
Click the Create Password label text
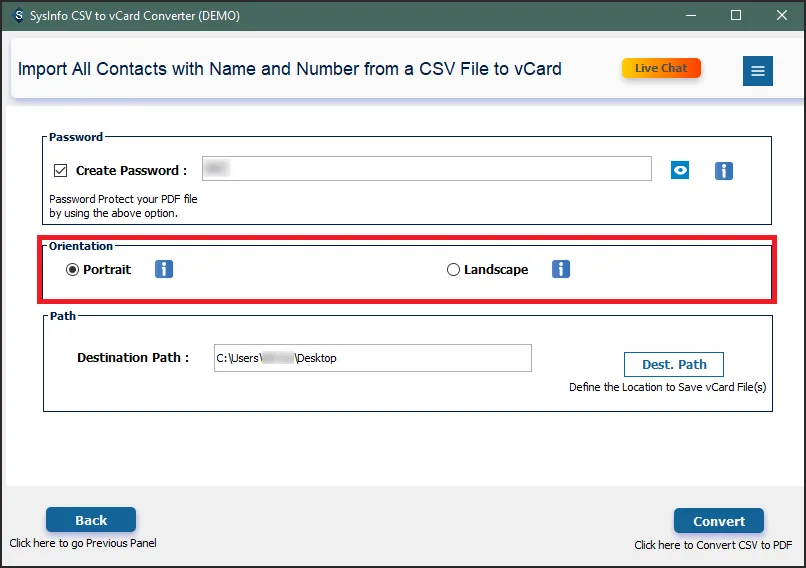pos(131,170)
